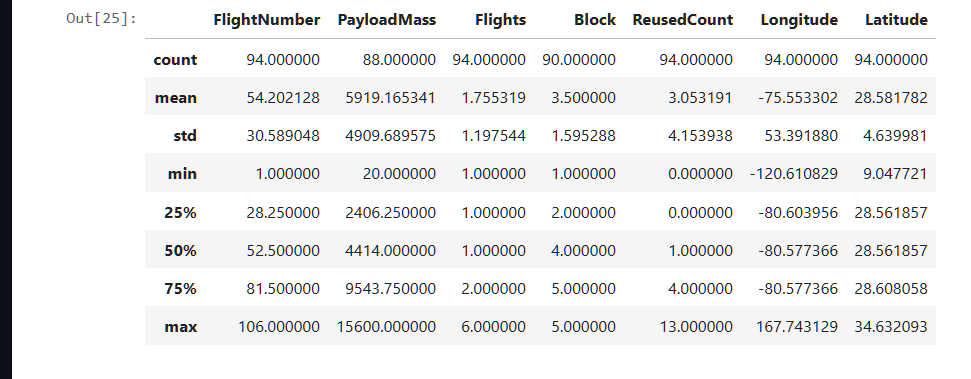Select FlightNumber 50% value 52.500000
Screen dimensions: 971x379
click(283, 251)
